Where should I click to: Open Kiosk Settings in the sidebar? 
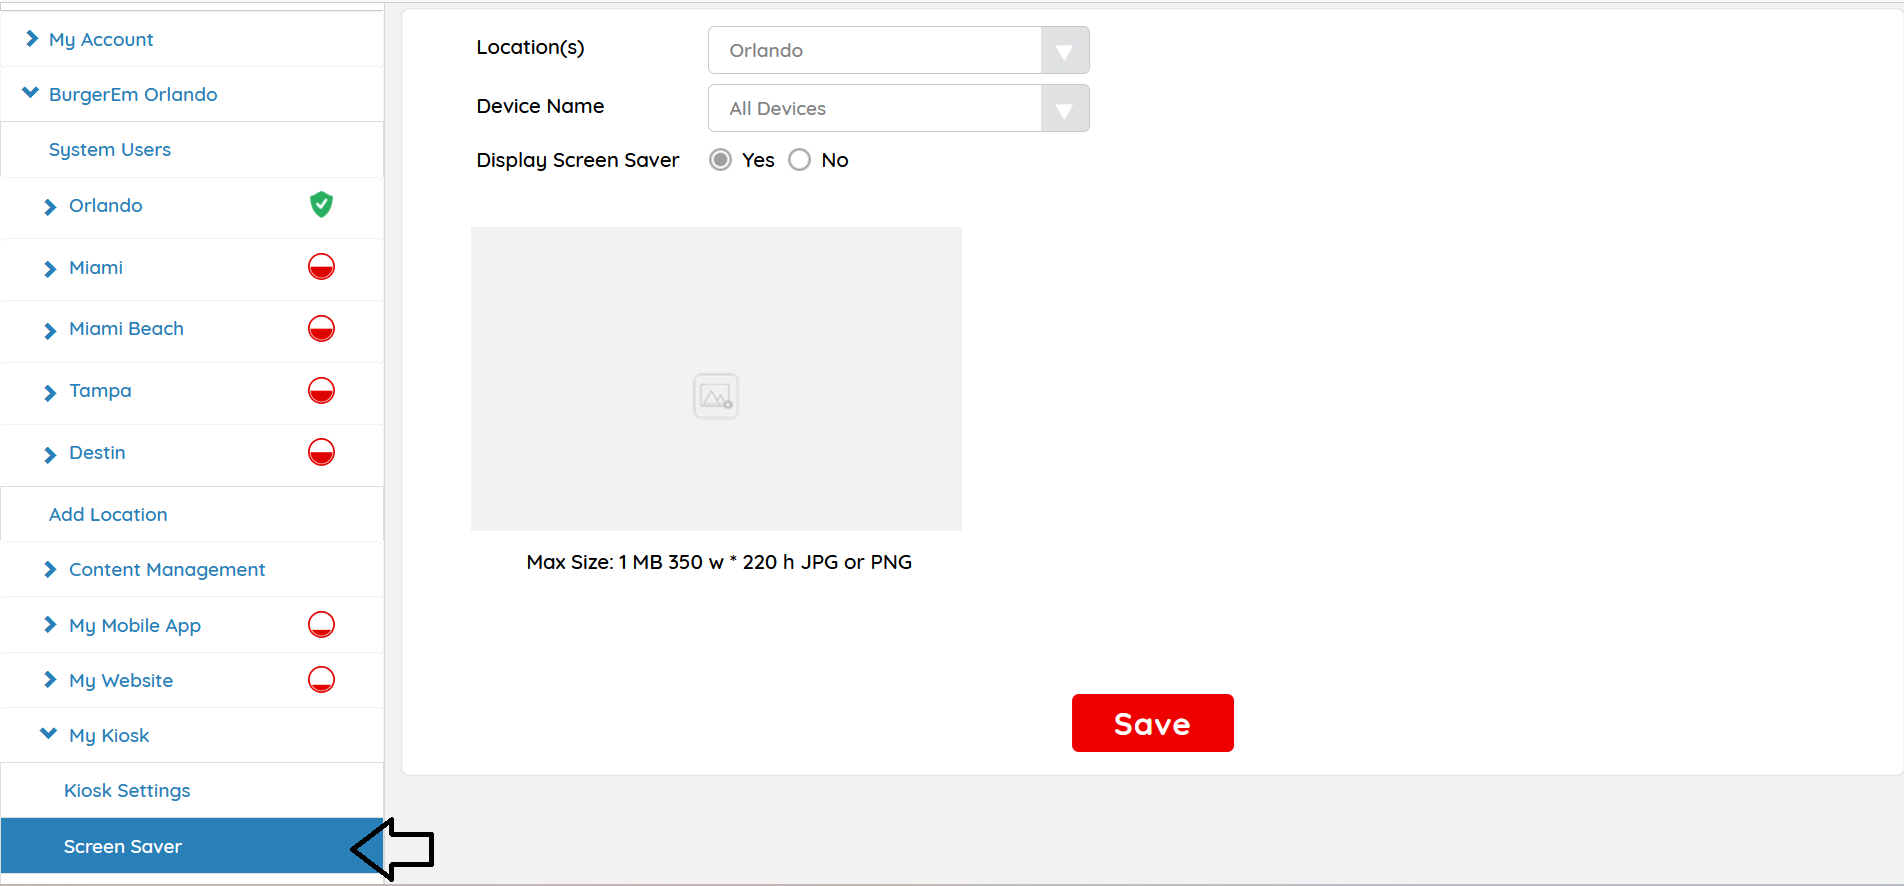point(127,790)
